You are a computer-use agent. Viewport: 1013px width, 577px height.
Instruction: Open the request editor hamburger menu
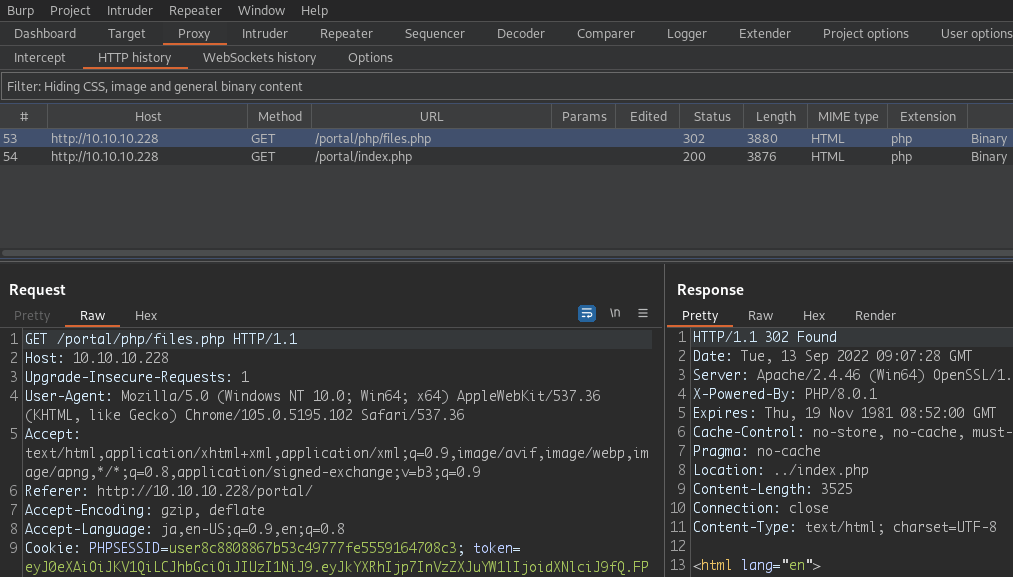[642, 313]
